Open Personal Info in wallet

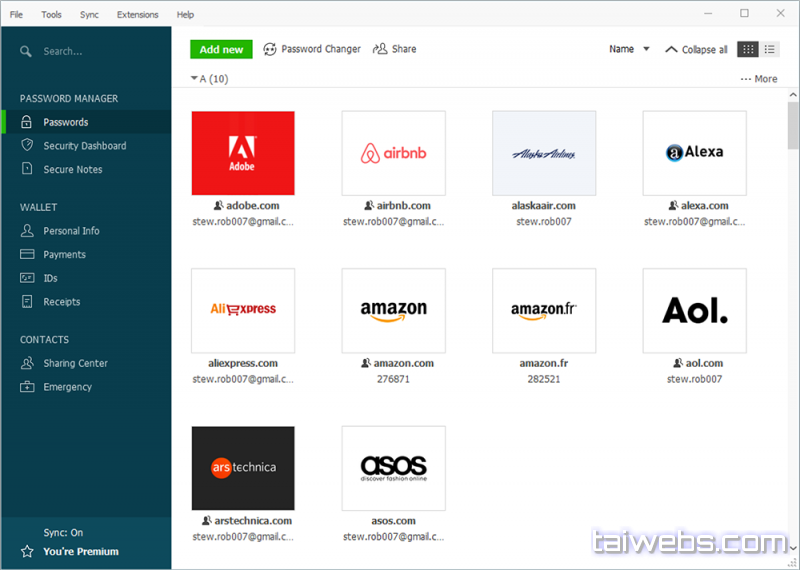click(x=71, y=231)
